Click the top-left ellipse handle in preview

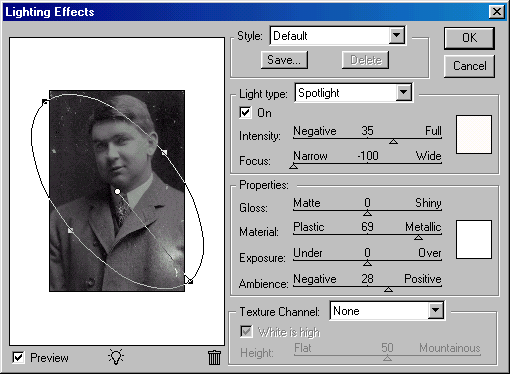pos(45,102)
